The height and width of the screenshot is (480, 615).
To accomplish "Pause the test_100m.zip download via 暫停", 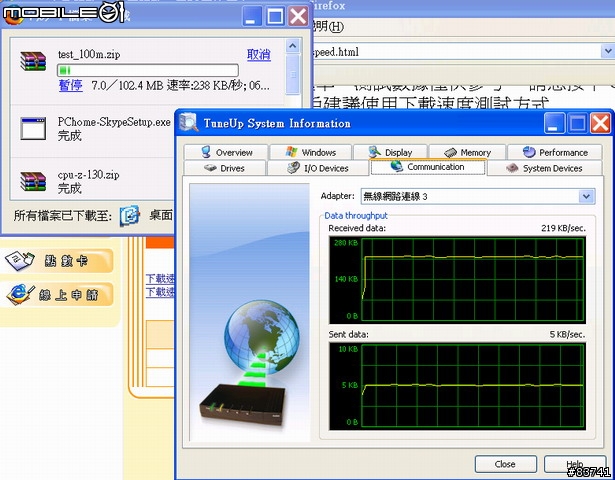I will point(71,85).
